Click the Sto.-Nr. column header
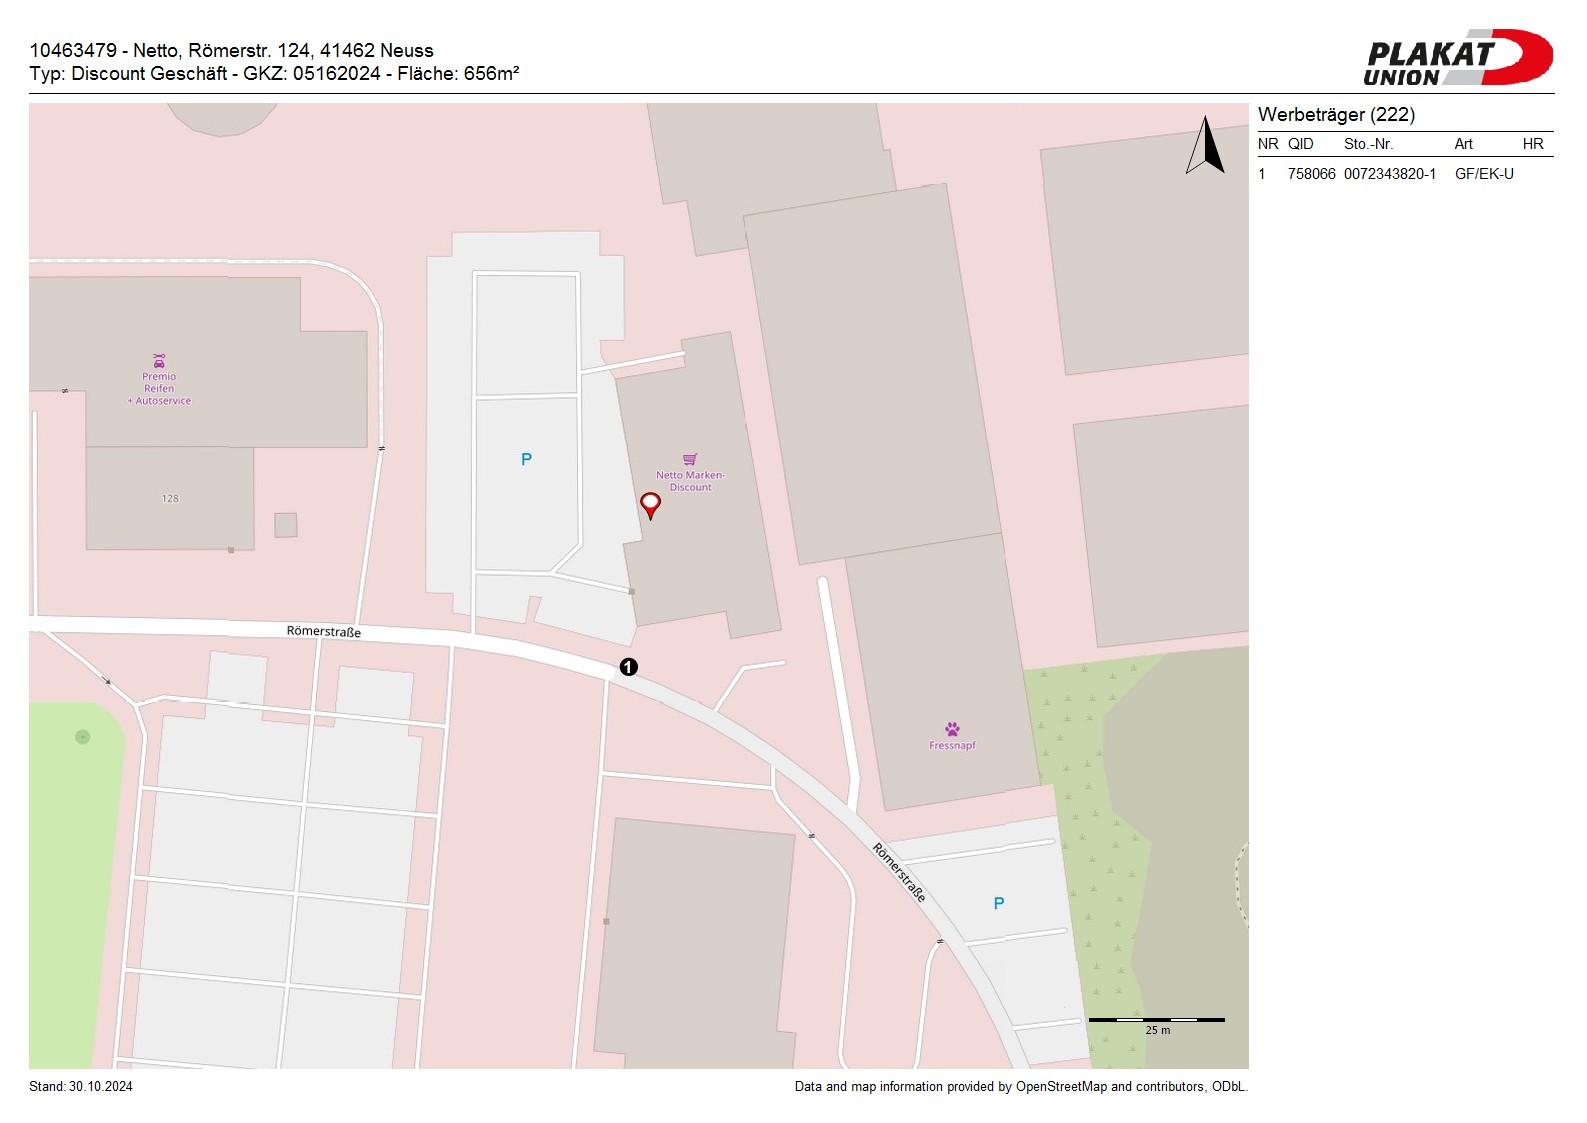 (x=1368, y=144)
